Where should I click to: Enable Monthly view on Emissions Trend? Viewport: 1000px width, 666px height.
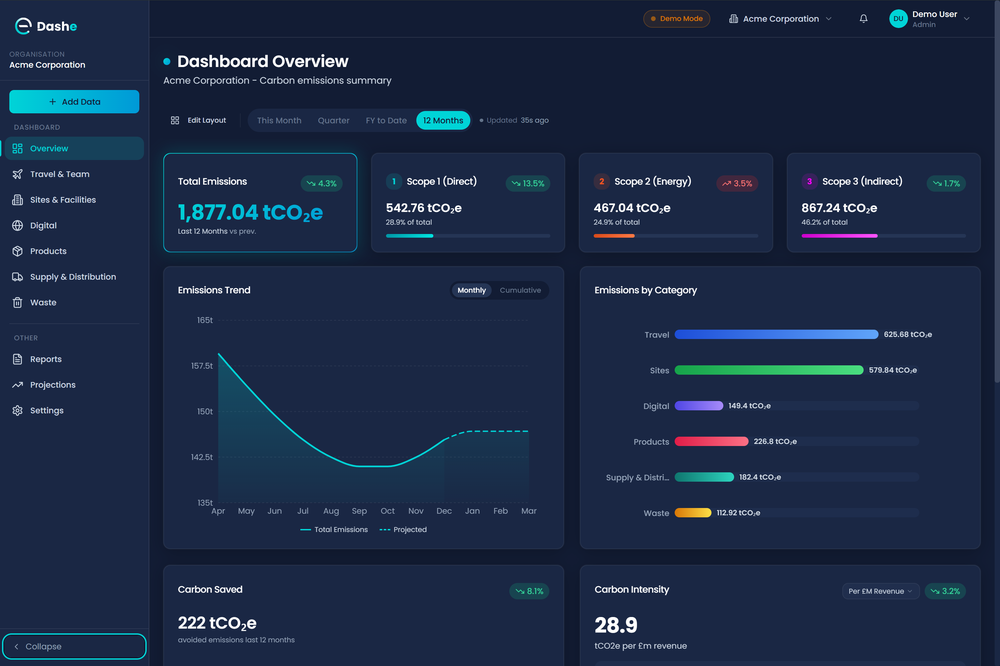coord(471,290)
